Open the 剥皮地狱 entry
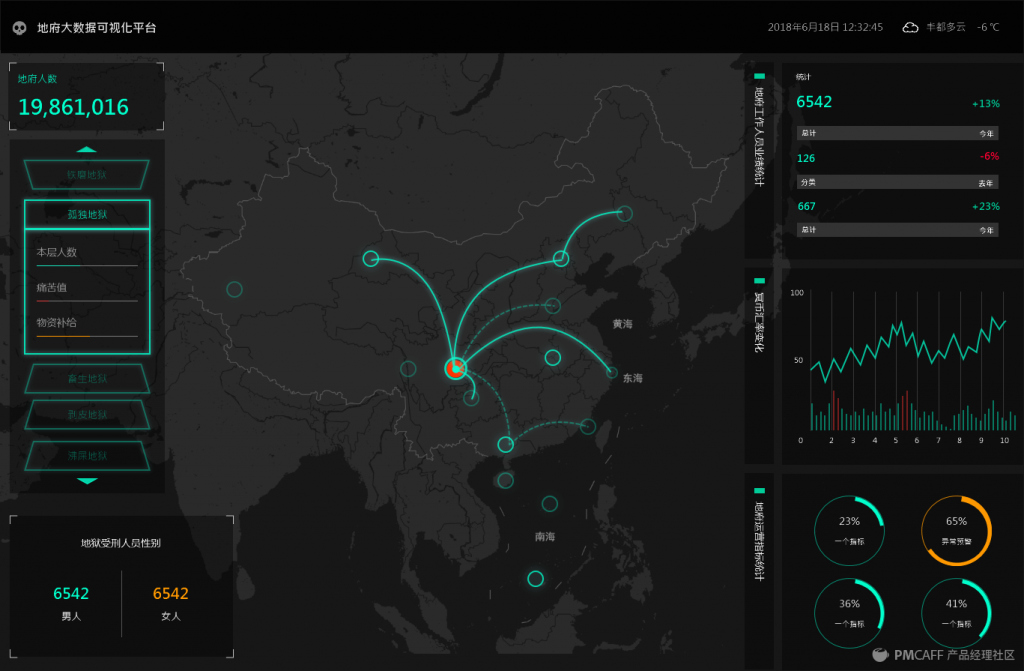1024x671 pixels. 87,414
